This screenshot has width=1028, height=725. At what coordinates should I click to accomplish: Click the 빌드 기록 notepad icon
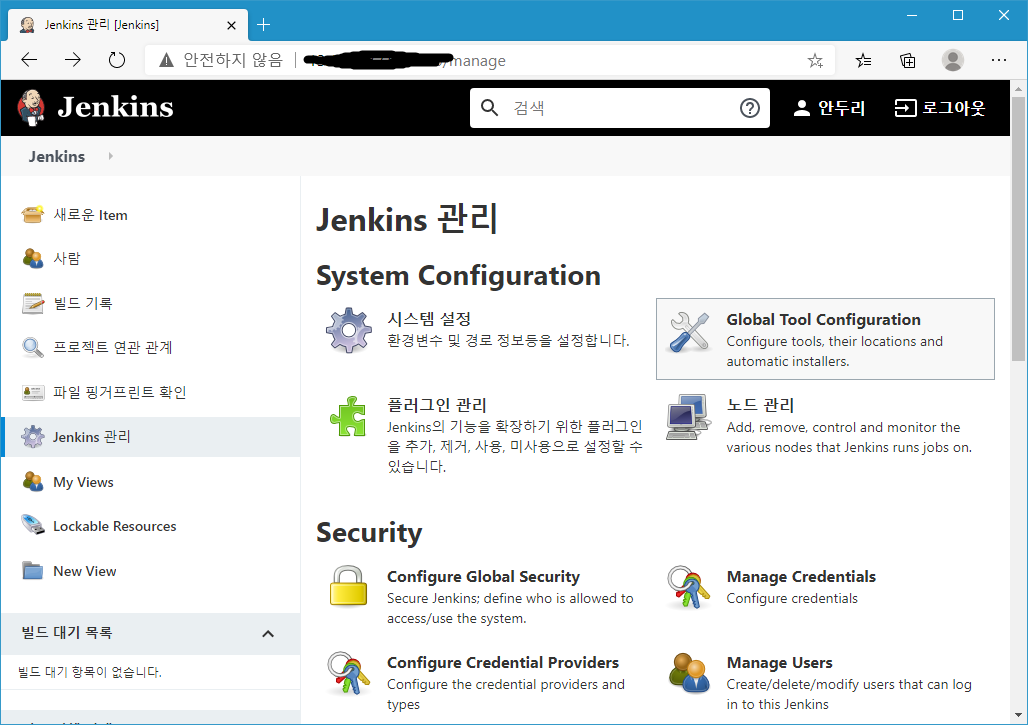coord(33,303)
